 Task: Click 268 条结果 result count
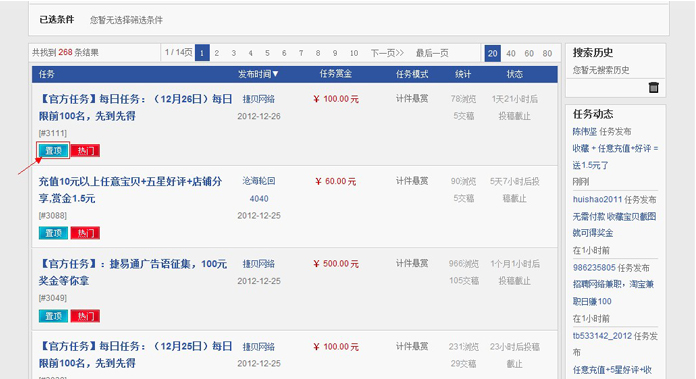[78, 52]
